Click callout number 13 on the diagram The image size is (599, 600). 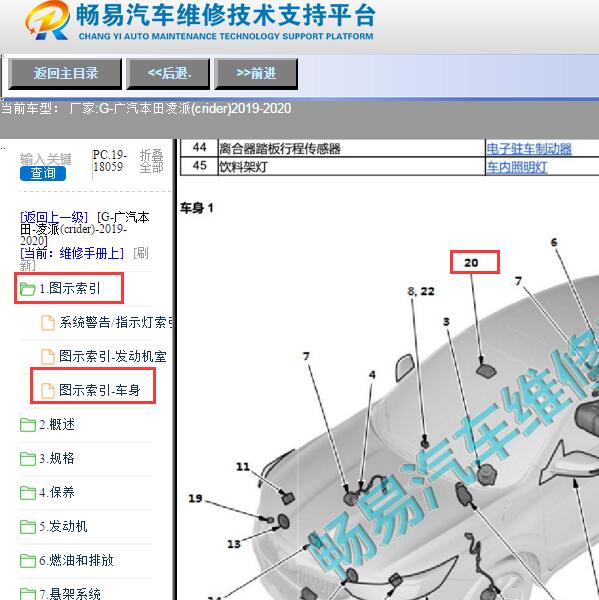pyautogui.click(x=234, y=544)
